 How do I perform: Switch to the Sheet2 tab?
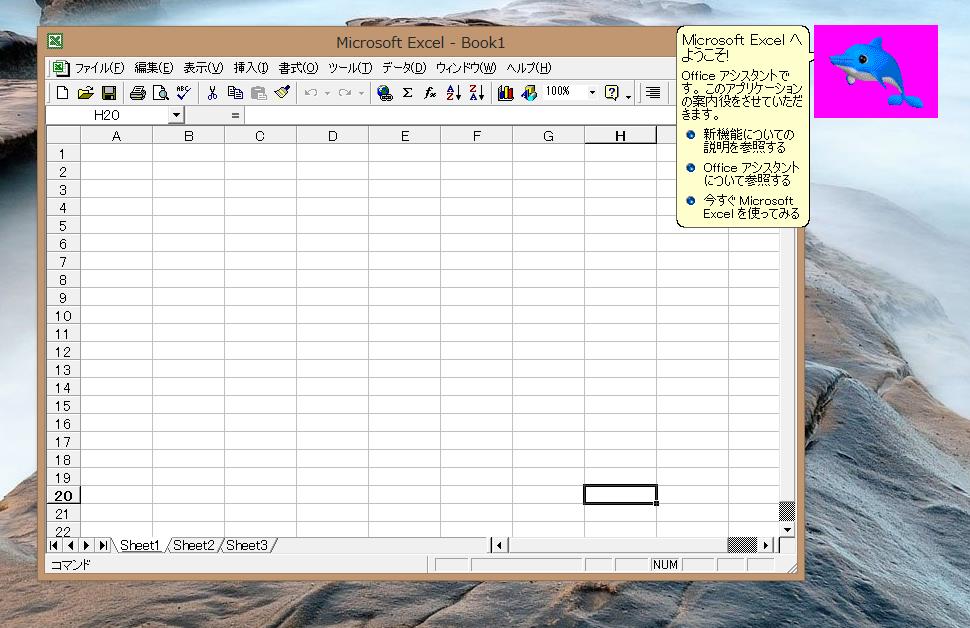tap(193, 545)
